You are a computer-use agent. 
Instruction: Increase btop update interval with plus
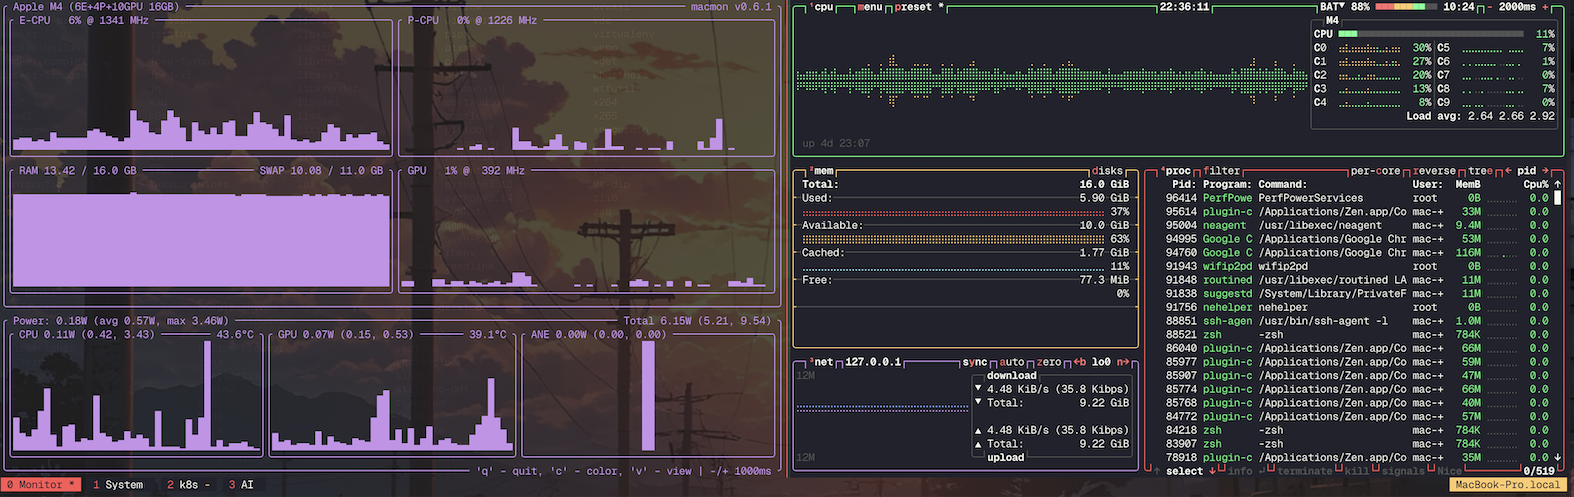point(1545,7)
